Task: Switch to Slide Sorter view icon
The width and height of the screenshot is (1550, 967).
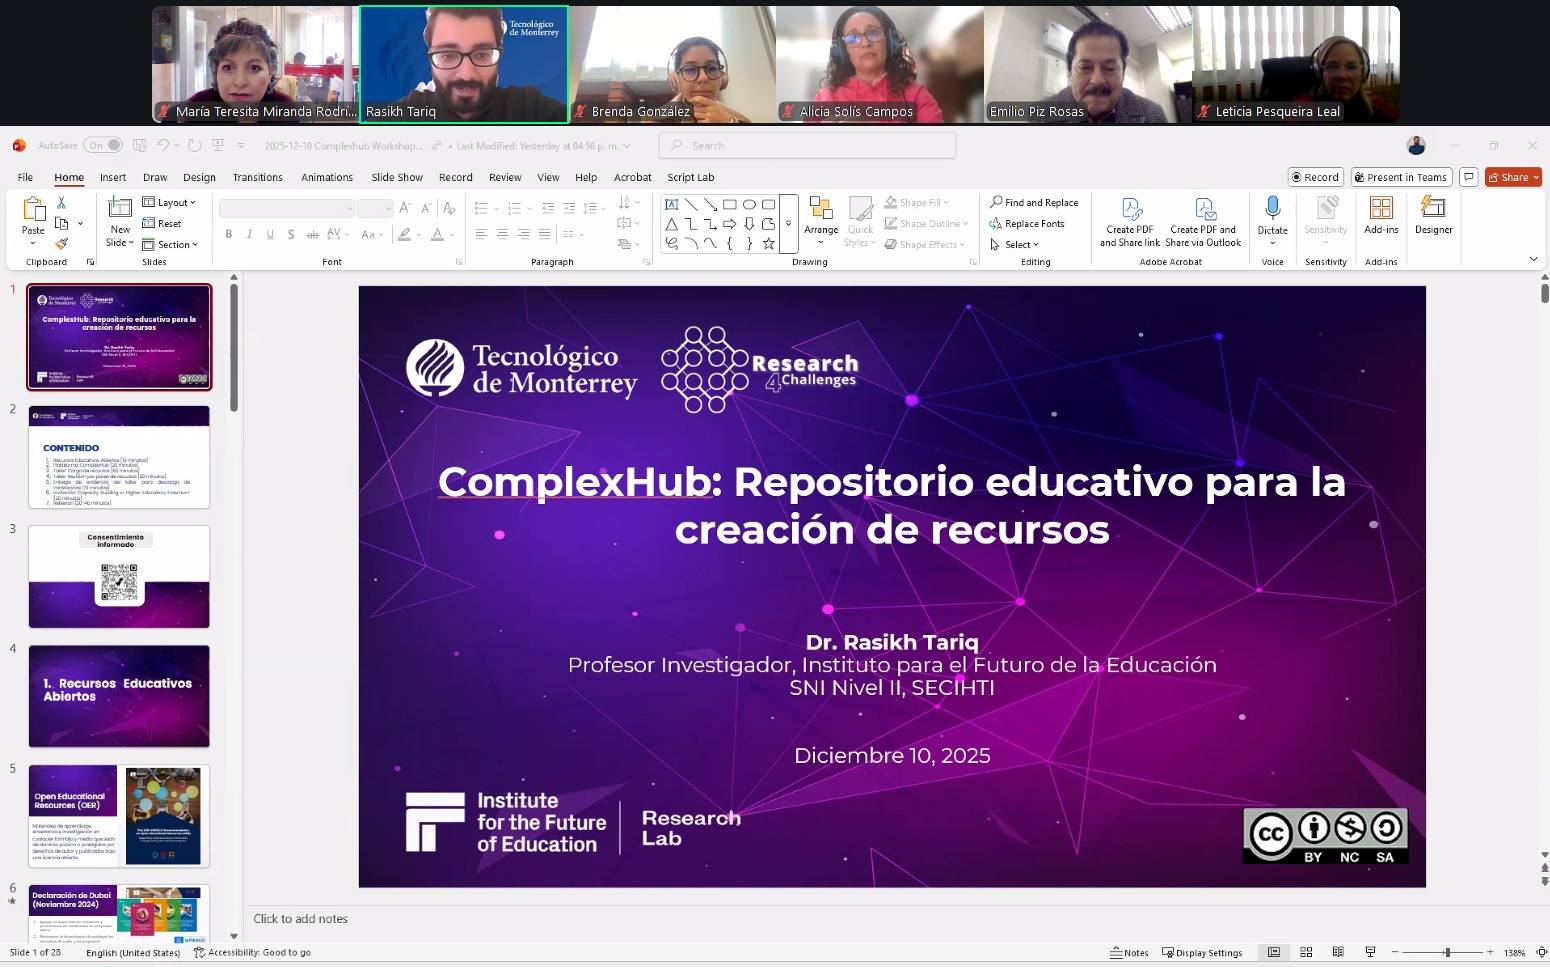Action: pyautogui.click(x=1306, y=952)
